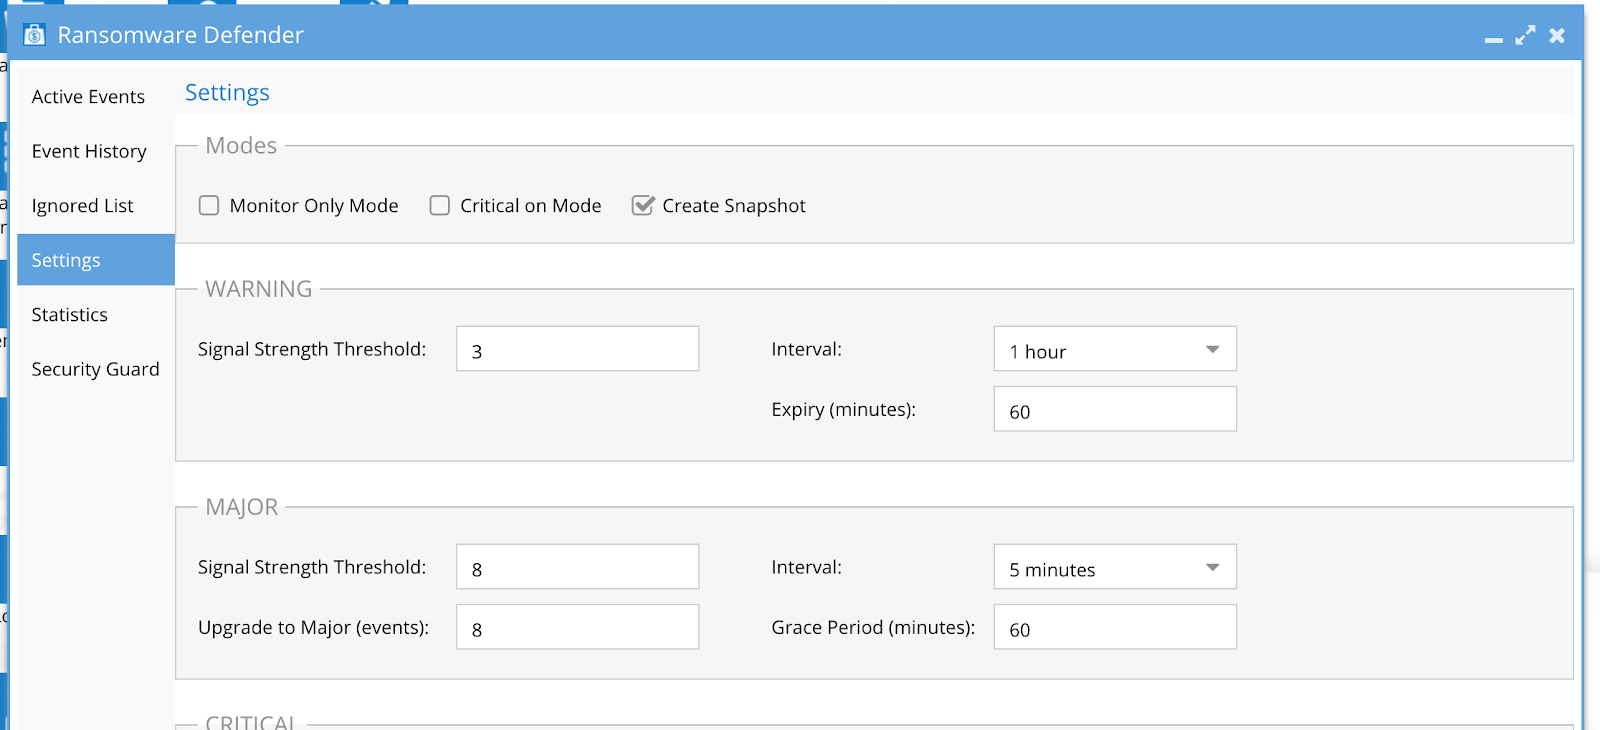View the Statistics section
The image size is (1600, 730).
(x=96, y=314)
